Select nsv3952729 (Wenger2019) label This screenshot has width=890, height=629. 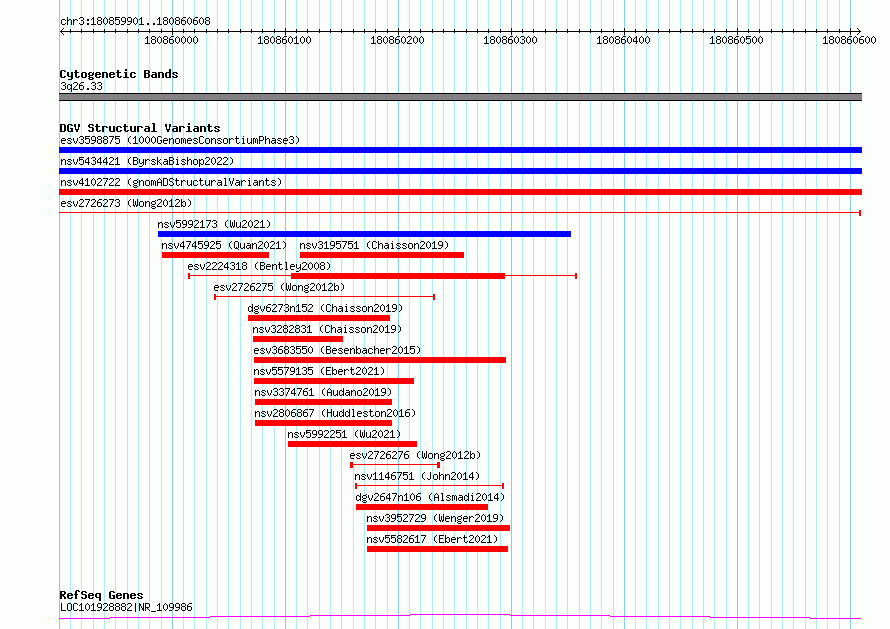pos(435,518)
